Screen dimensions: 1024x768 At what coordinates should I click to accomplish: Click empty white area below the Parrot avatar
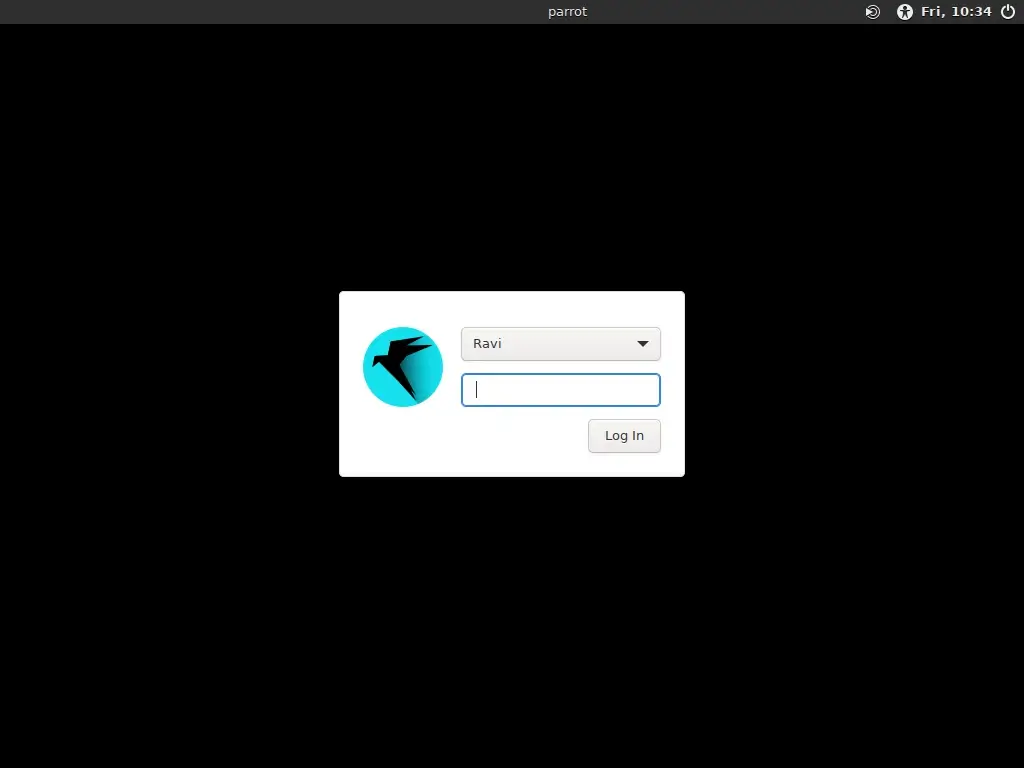pos(402,443)
